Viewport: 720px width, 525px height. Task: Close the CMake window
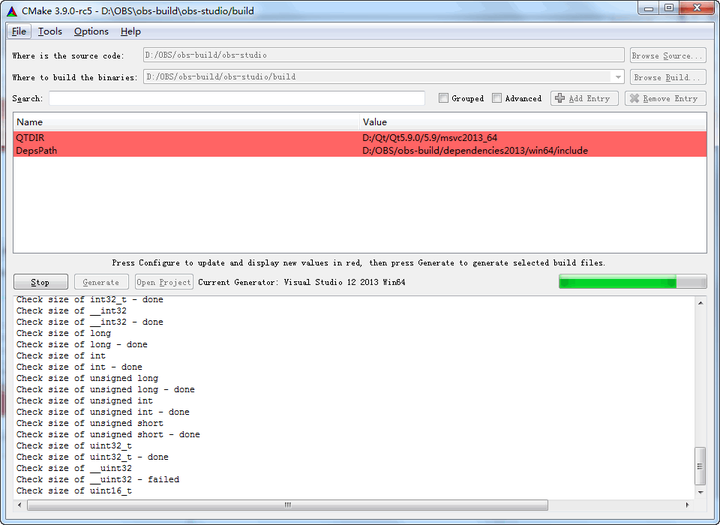(x=697, y=8)
